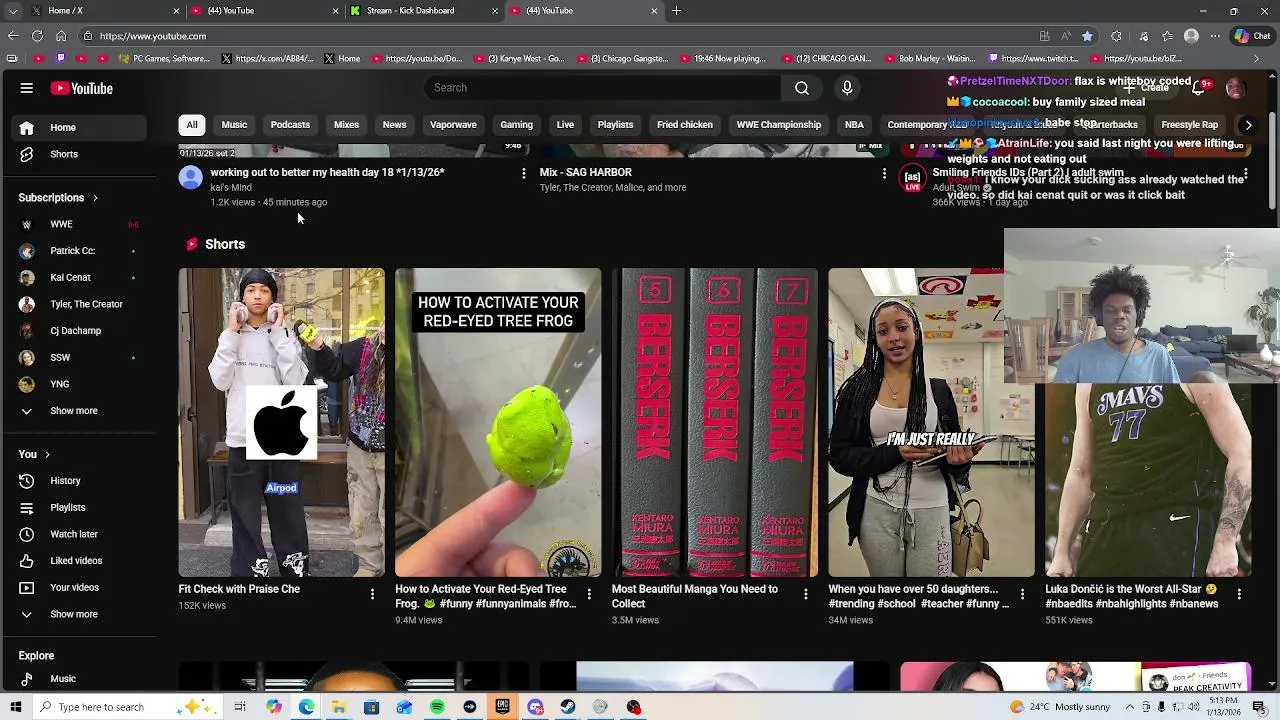
Task: Open the YouTube hamburger guide menu
Action: point(27,88)
